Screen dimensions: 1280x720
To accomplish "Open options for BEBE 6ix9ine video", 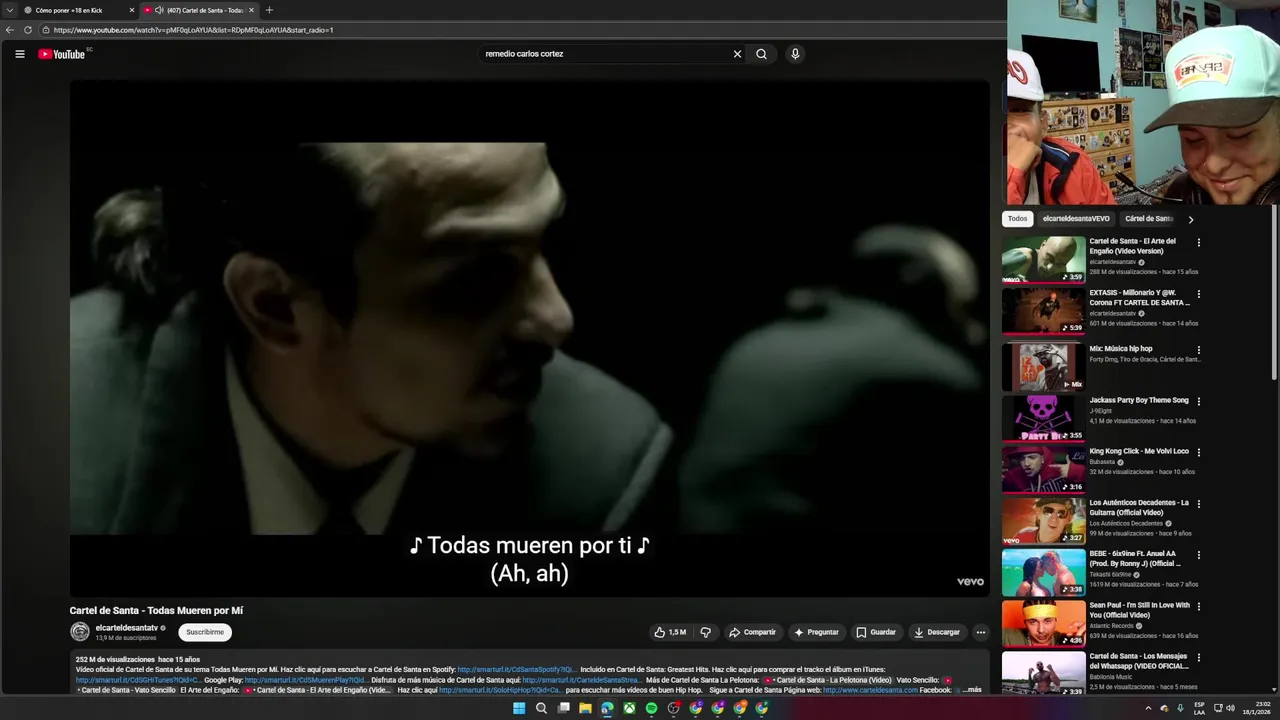I will pyautogui.click(x=1198, y=555).
